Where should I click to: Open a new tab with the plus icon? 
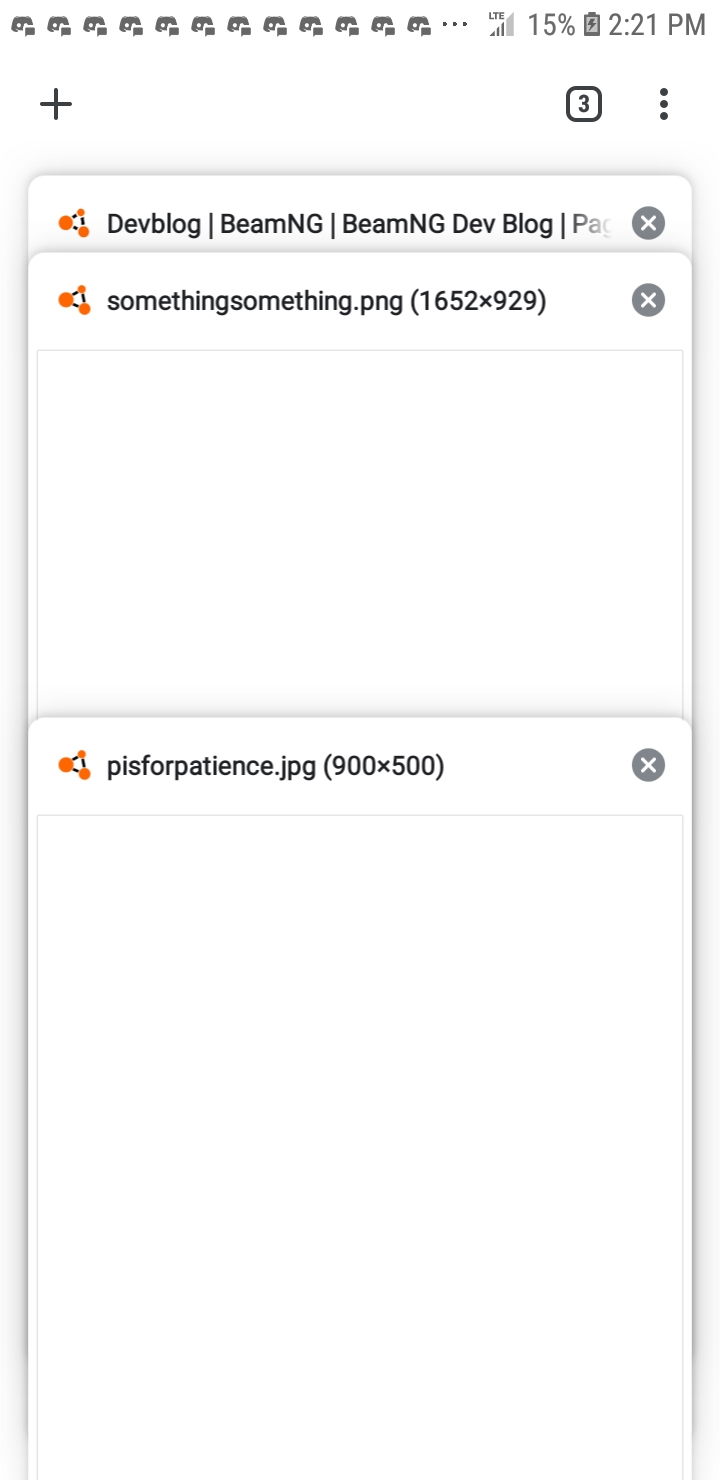click(x=56, y=104)
